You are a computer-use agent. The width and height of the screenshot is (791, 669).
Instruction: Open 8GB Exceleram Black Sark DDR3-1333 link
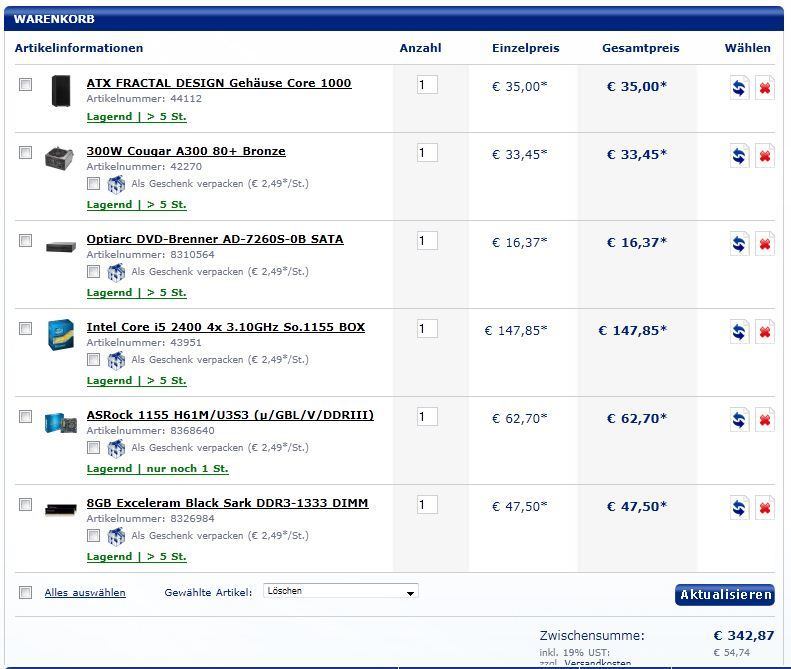click(x=227, y=504)
